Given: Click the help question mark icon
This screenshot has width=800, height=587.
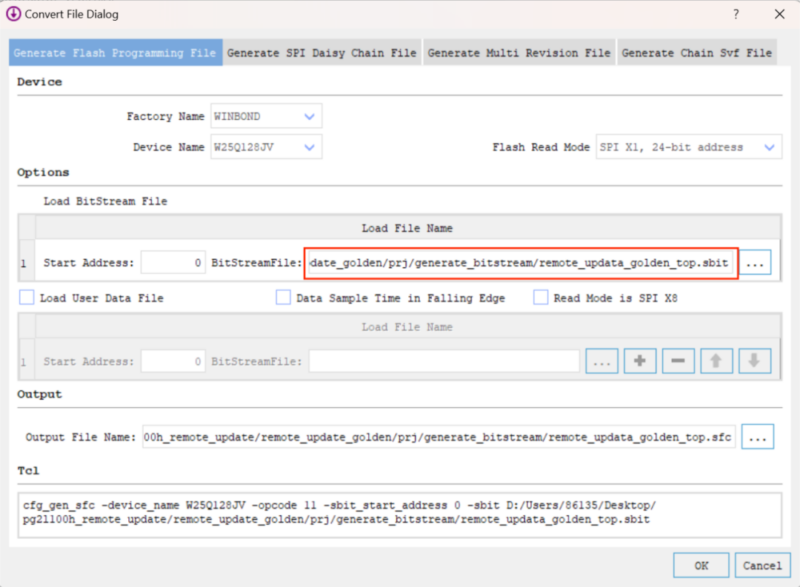Looking at the screenshot, I should (x=736, y=14).
